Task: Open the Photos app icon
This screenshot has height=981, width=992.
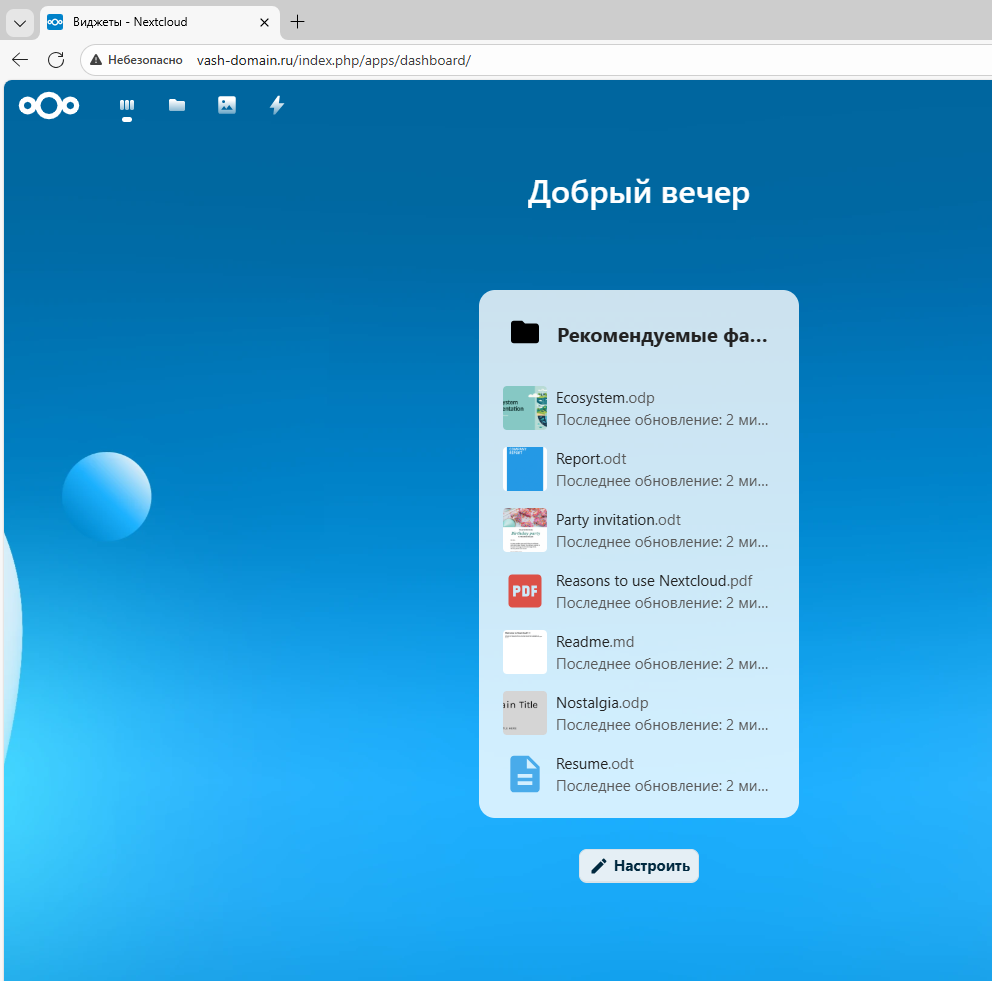Action: [226, 105]
